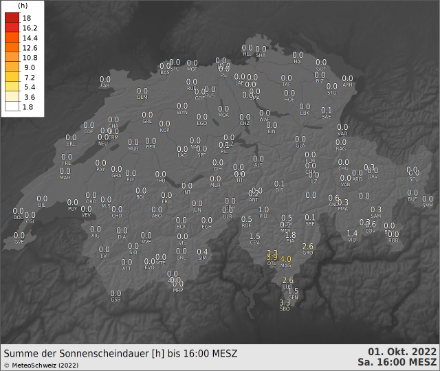This screenshot has width=440, height=371.
Task: Click the 0.0 value at station ABO
Action: pos(157,210)
